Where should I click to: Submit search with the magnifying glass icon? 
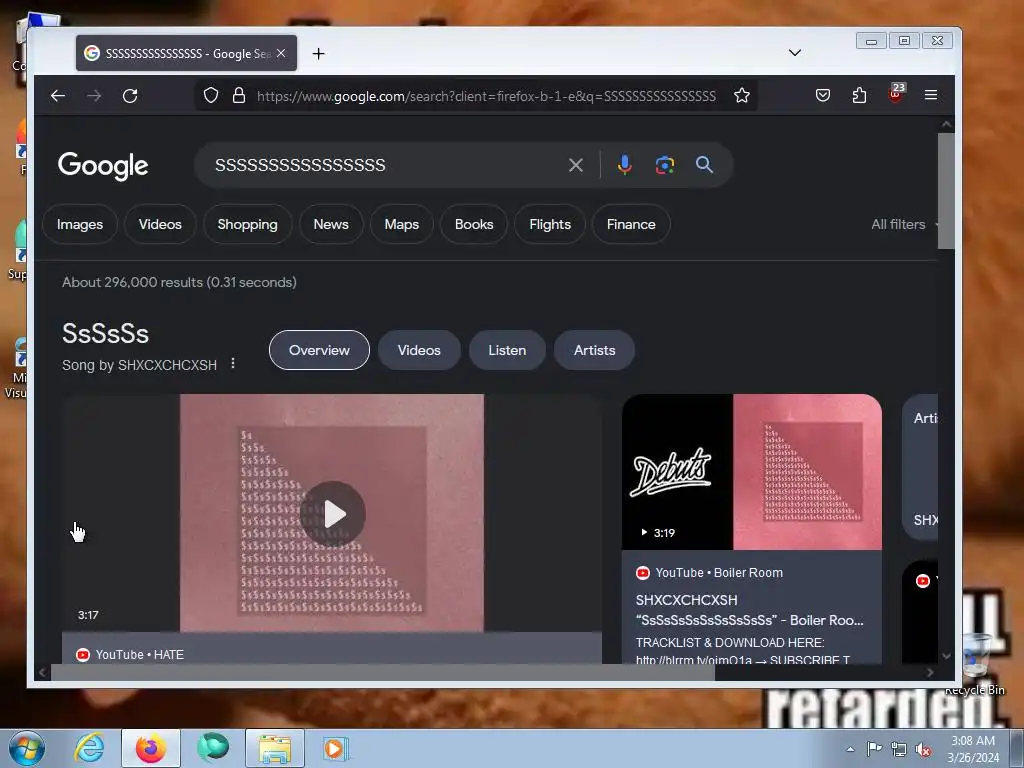pos(704,165)
